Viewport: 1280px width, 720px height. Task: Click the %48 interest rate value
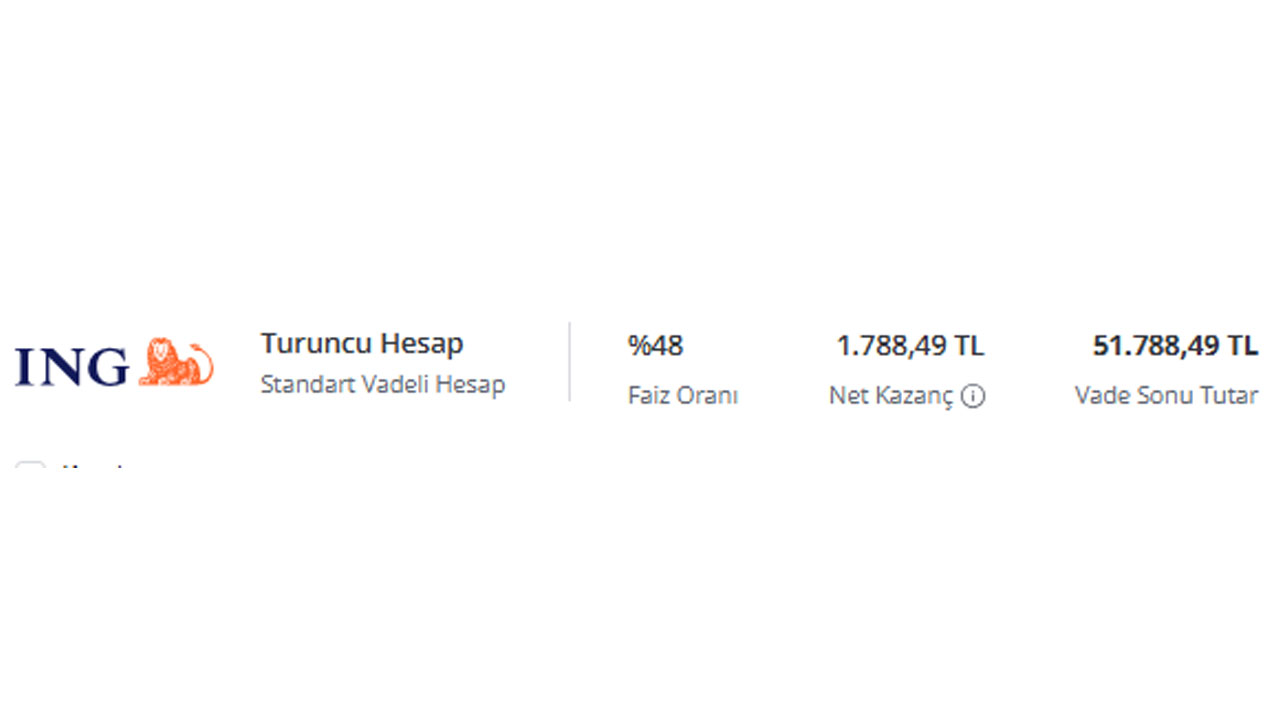tap(655, 346)
